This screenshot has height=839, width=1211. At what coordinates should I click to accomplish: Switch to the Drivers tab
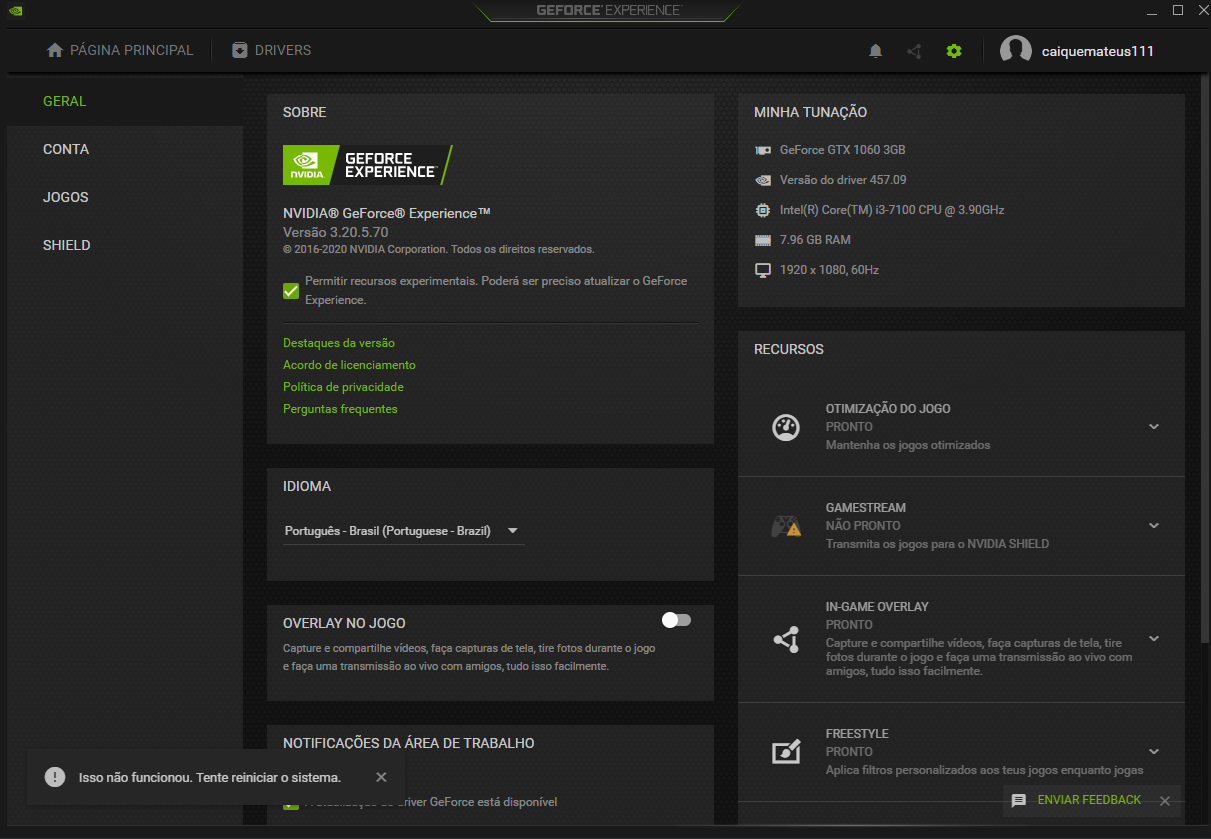271,50
